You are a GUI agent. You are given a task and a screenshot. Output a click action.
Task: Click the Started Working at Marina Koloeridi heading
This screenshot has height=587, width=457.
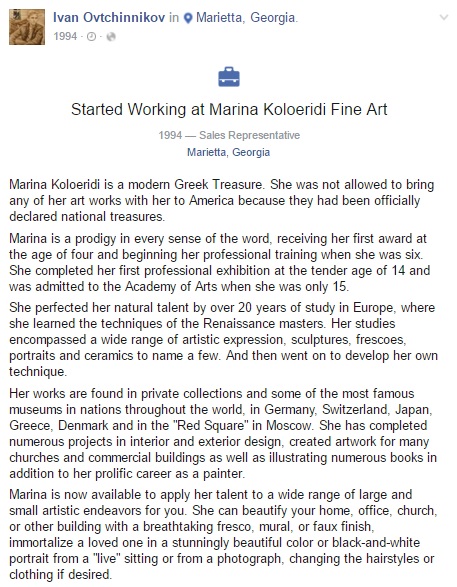[229, 109]
